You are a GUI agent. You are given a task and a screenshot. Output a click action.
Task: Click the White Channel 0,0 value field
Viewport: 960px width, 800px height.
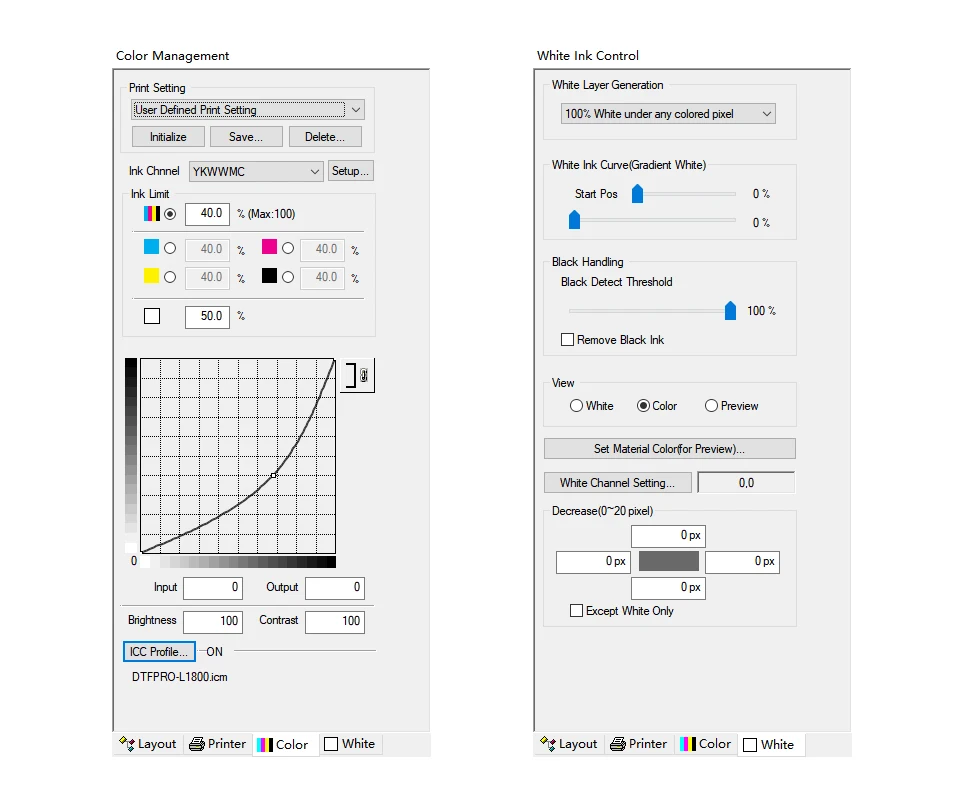tap(746, 483)
